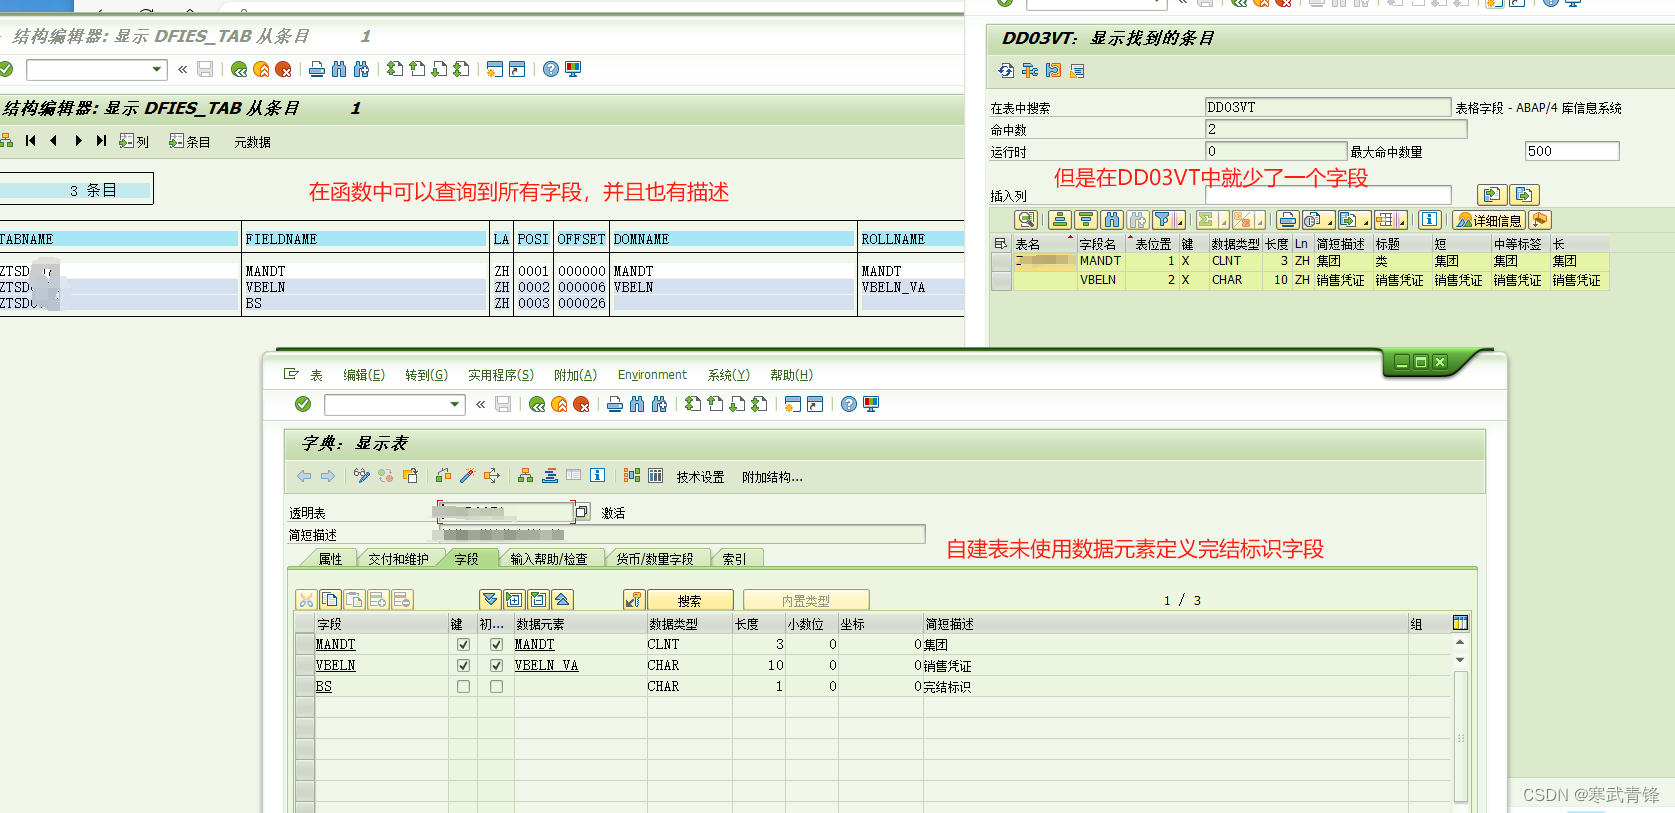Image resolution: width=1675 pixels, height=813 pixels.
Task: Select the VBELN row selector in DD03VT grid
Action: click(1001, 280)
